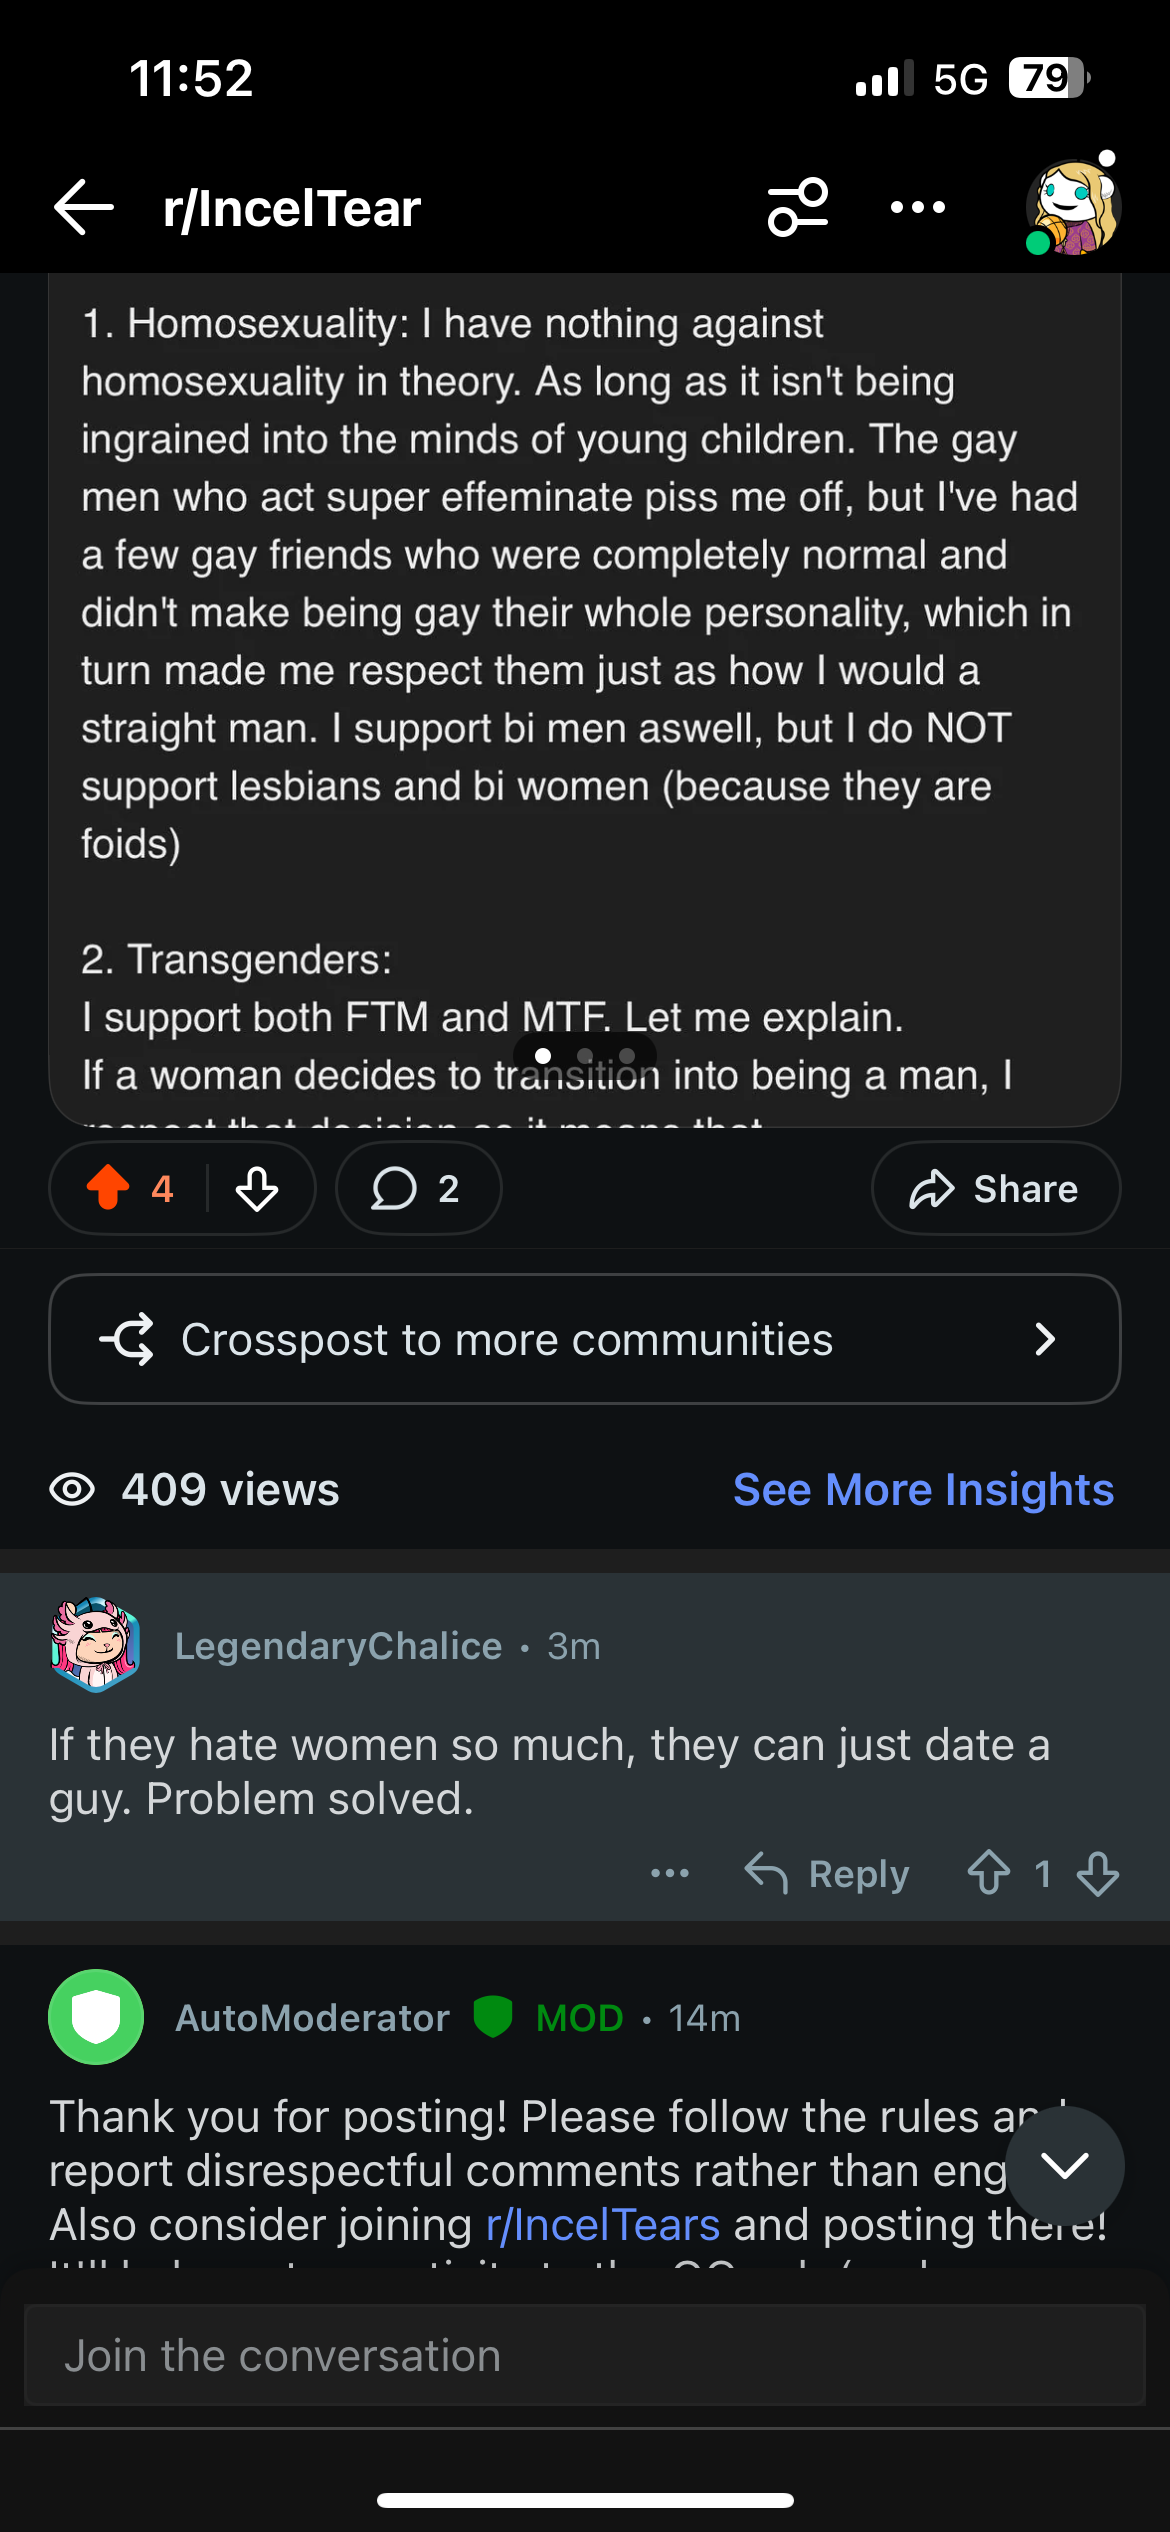Image resolution: width=1170 pixels, height=2532 pixels.
Task: Open LegendaryChalice comment options menu
Action: click(x=670, y=1873)
